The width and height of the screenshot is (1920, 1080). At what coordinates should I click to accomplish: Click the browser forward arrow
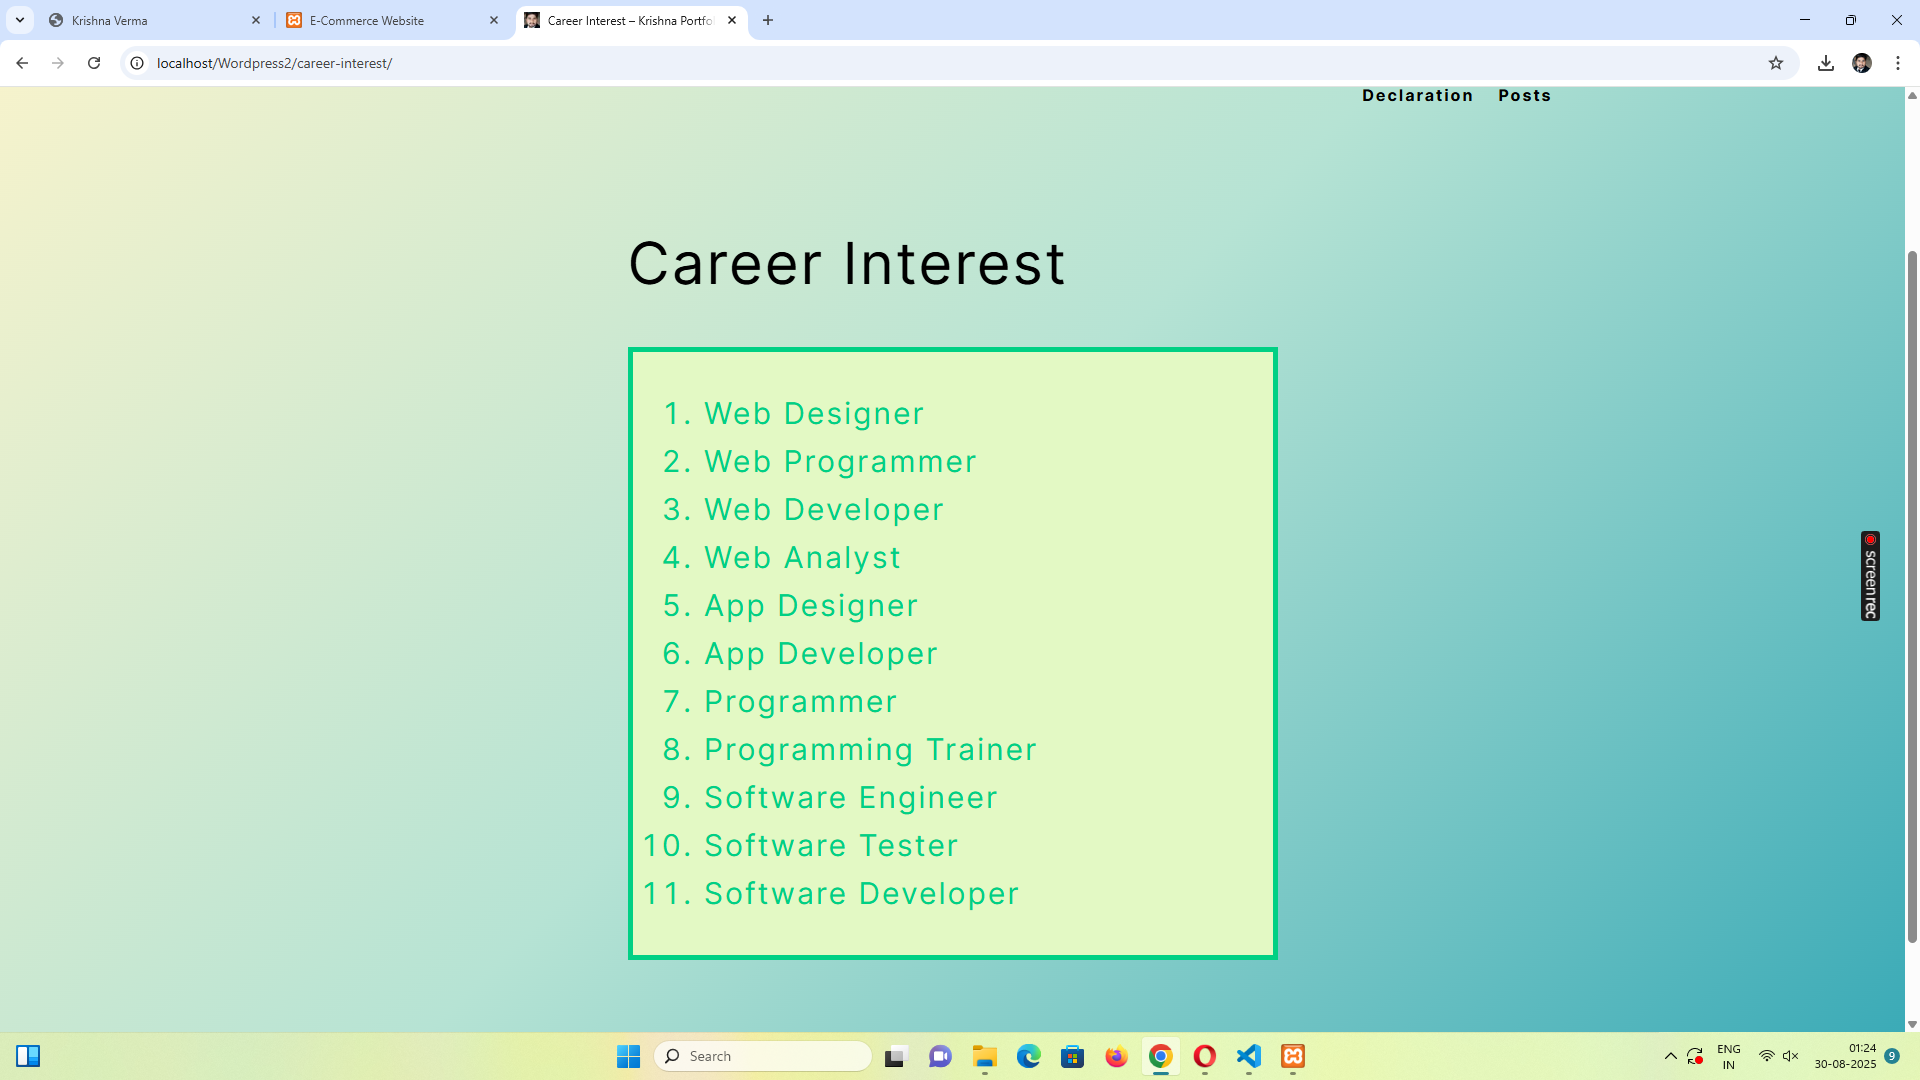point(58,63)
